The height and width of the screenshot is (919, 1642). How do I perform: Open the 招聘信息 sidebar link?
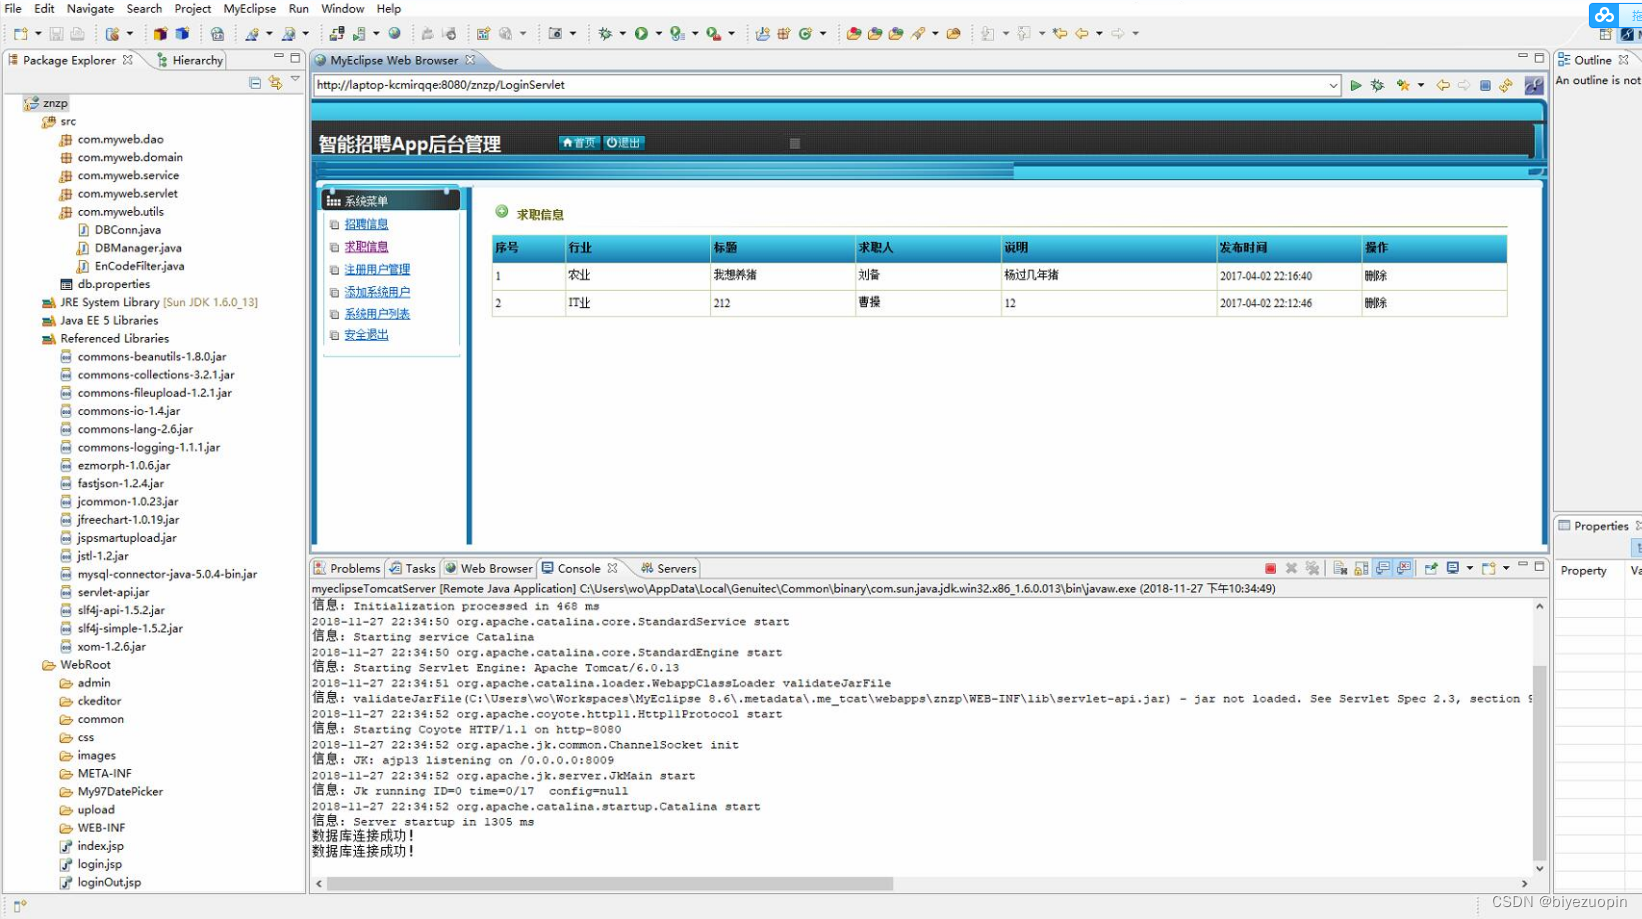point(366,224)
